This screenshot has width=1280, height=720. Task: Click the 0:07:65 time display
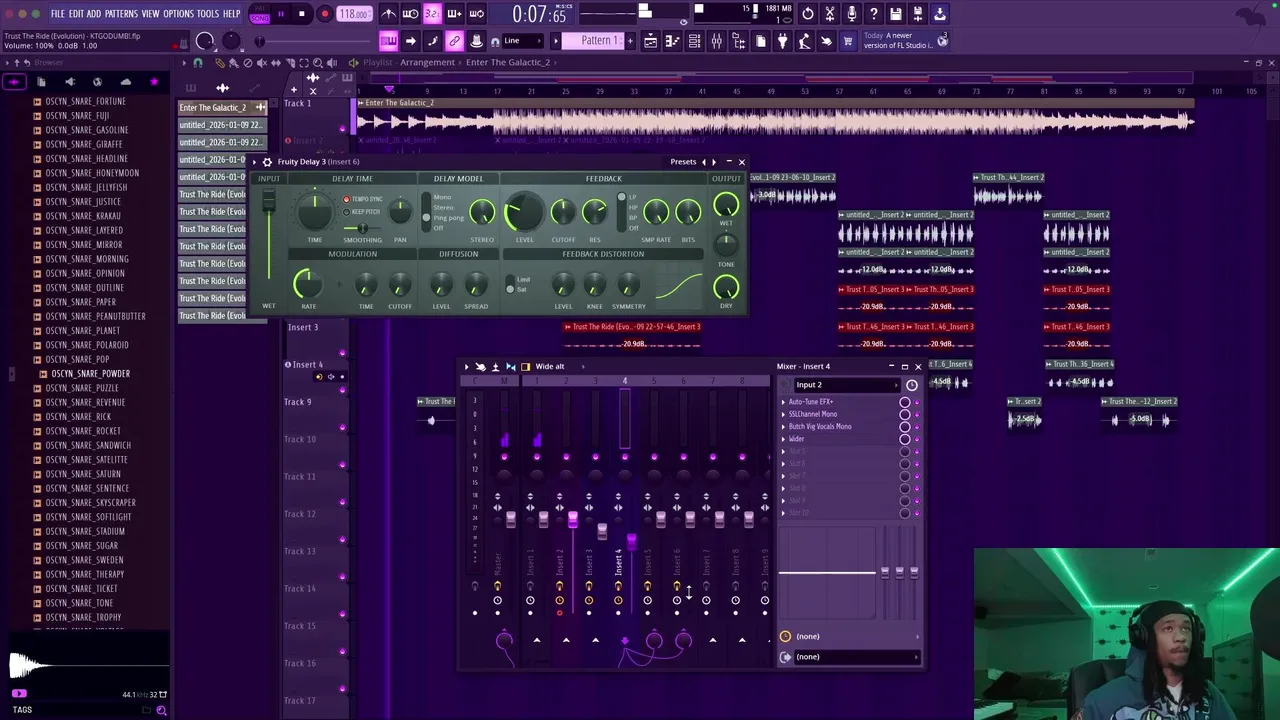(x=539, y=14)
